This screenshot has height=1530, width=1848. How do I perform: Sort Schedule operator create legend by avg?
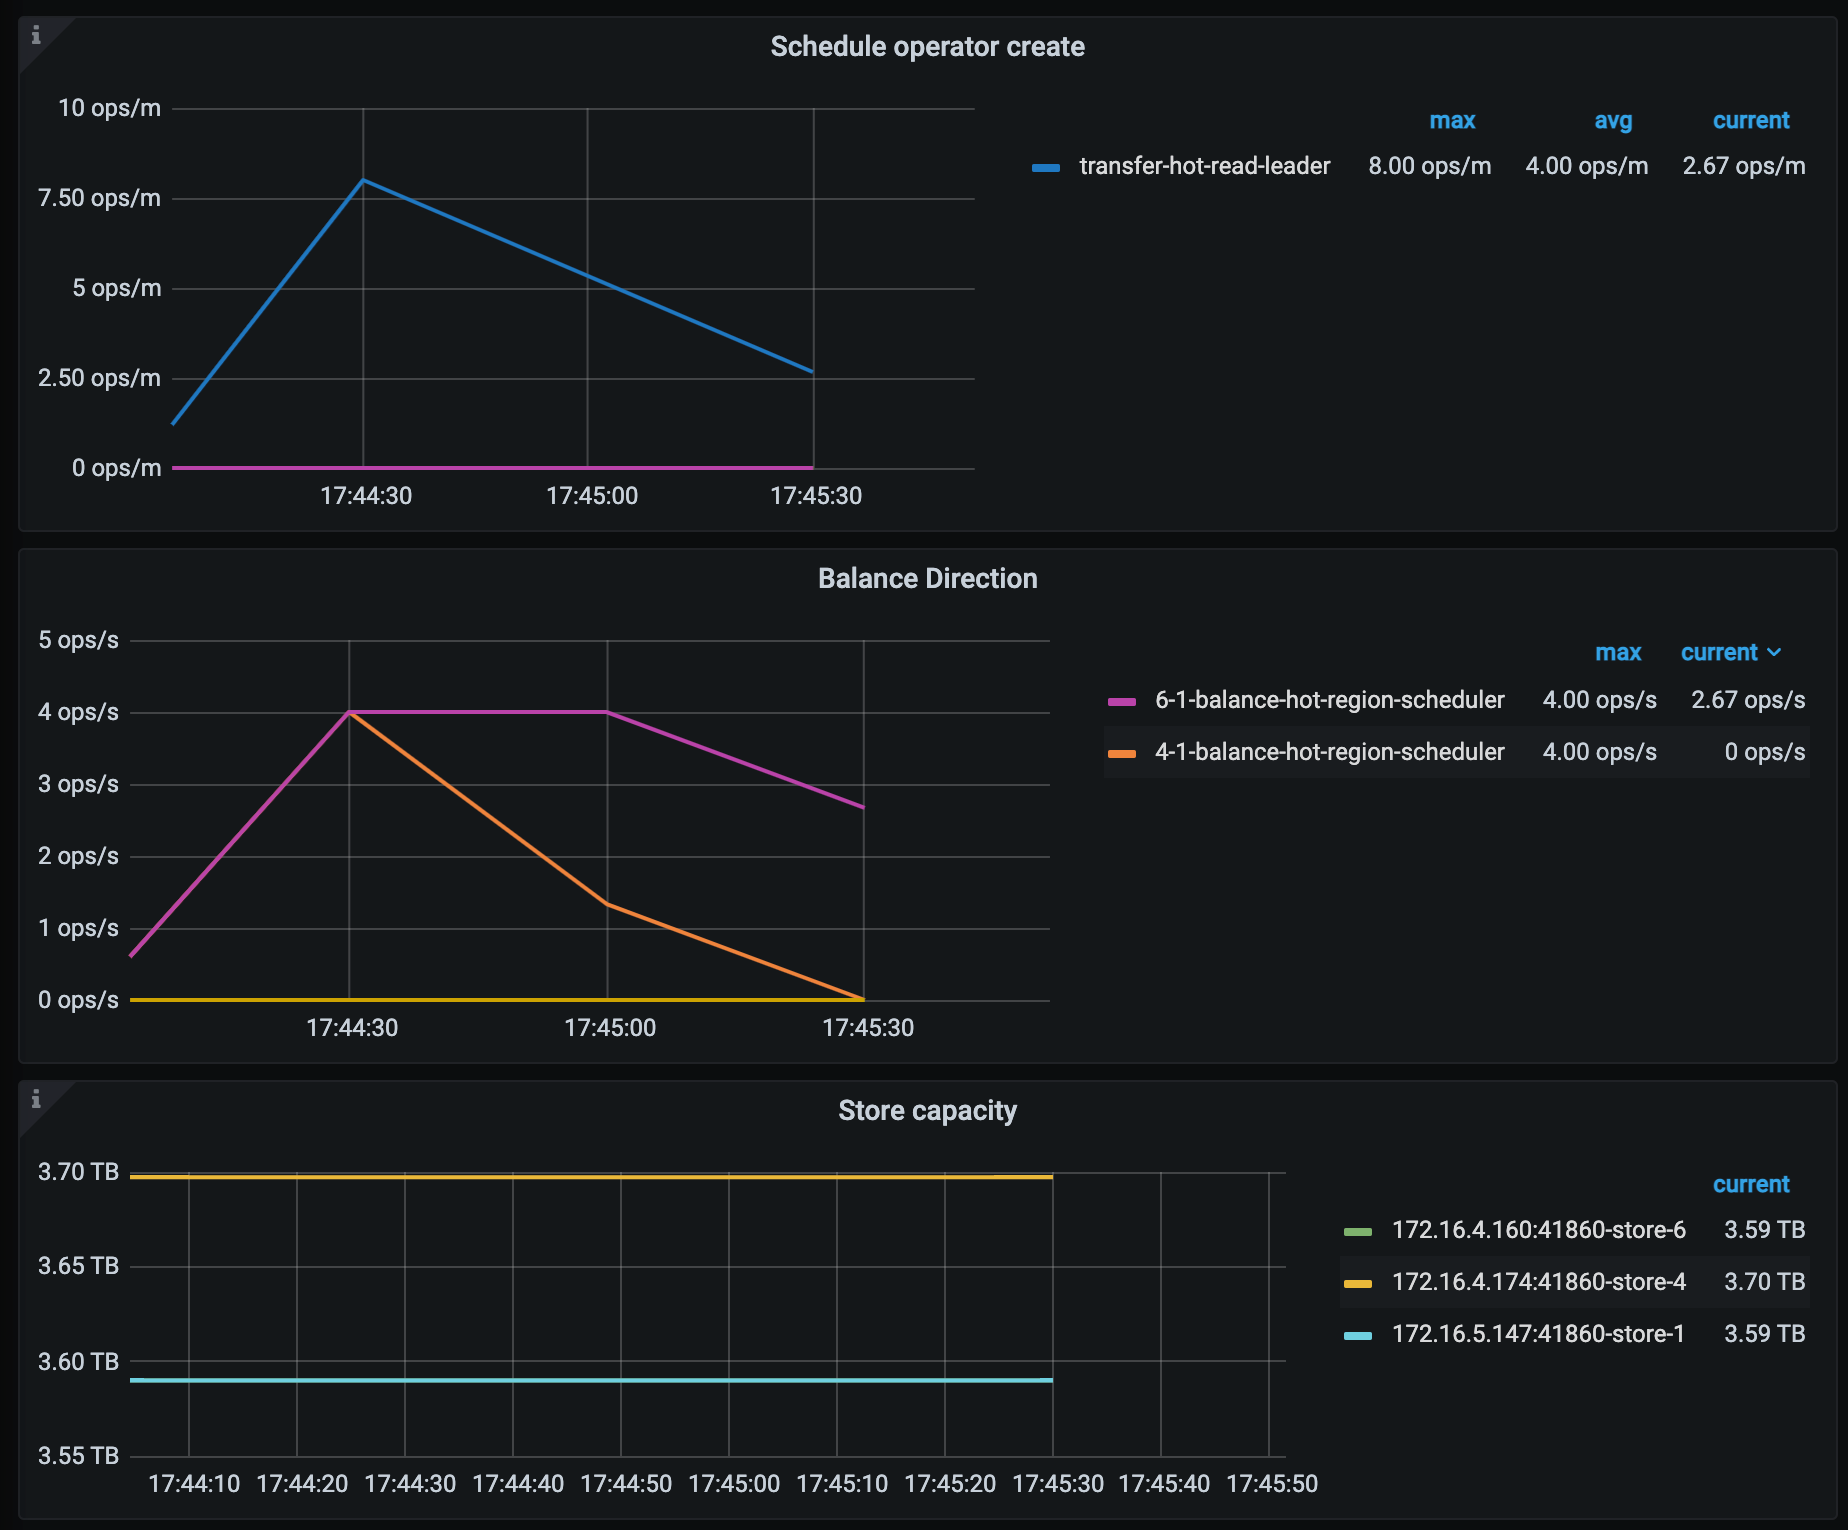pyautogui.click(x=1612, y=120)
